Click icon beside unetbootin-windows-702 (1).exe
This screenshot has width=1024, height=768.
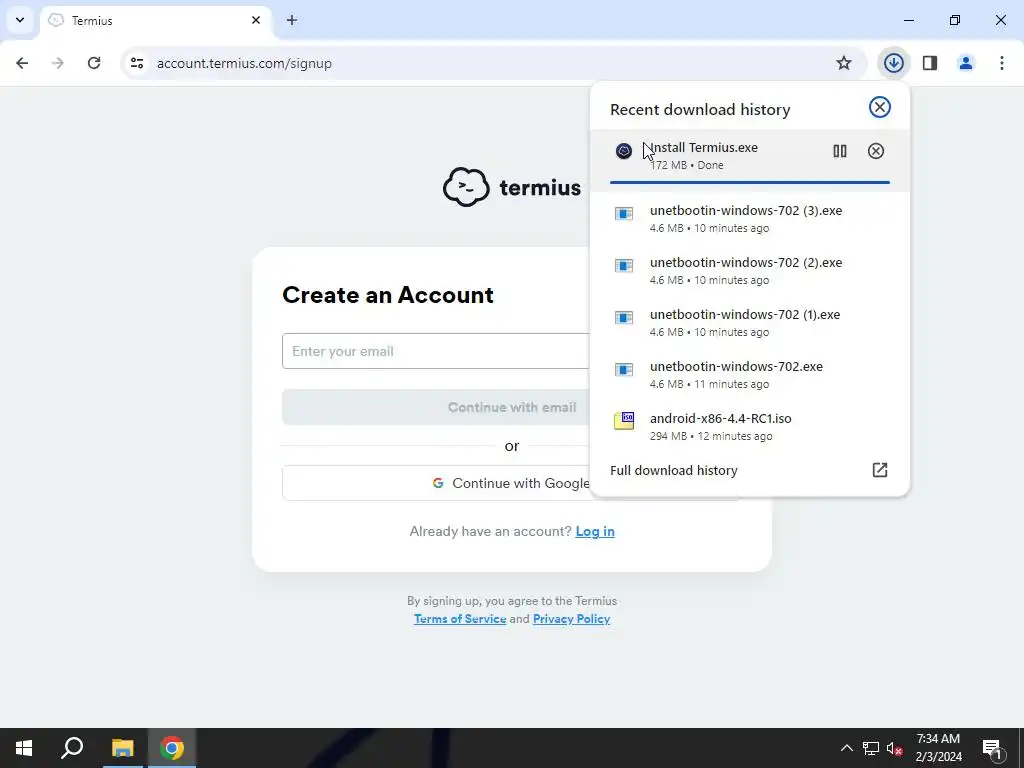coord(624,317)
